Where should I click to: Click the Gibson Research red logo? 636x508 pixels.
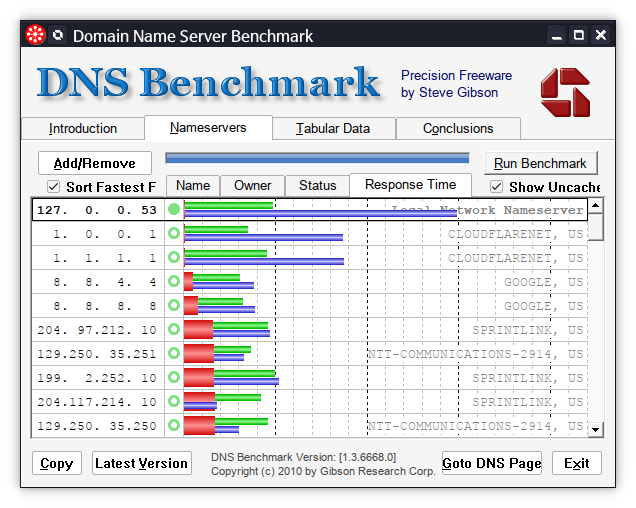coord(565,93)
